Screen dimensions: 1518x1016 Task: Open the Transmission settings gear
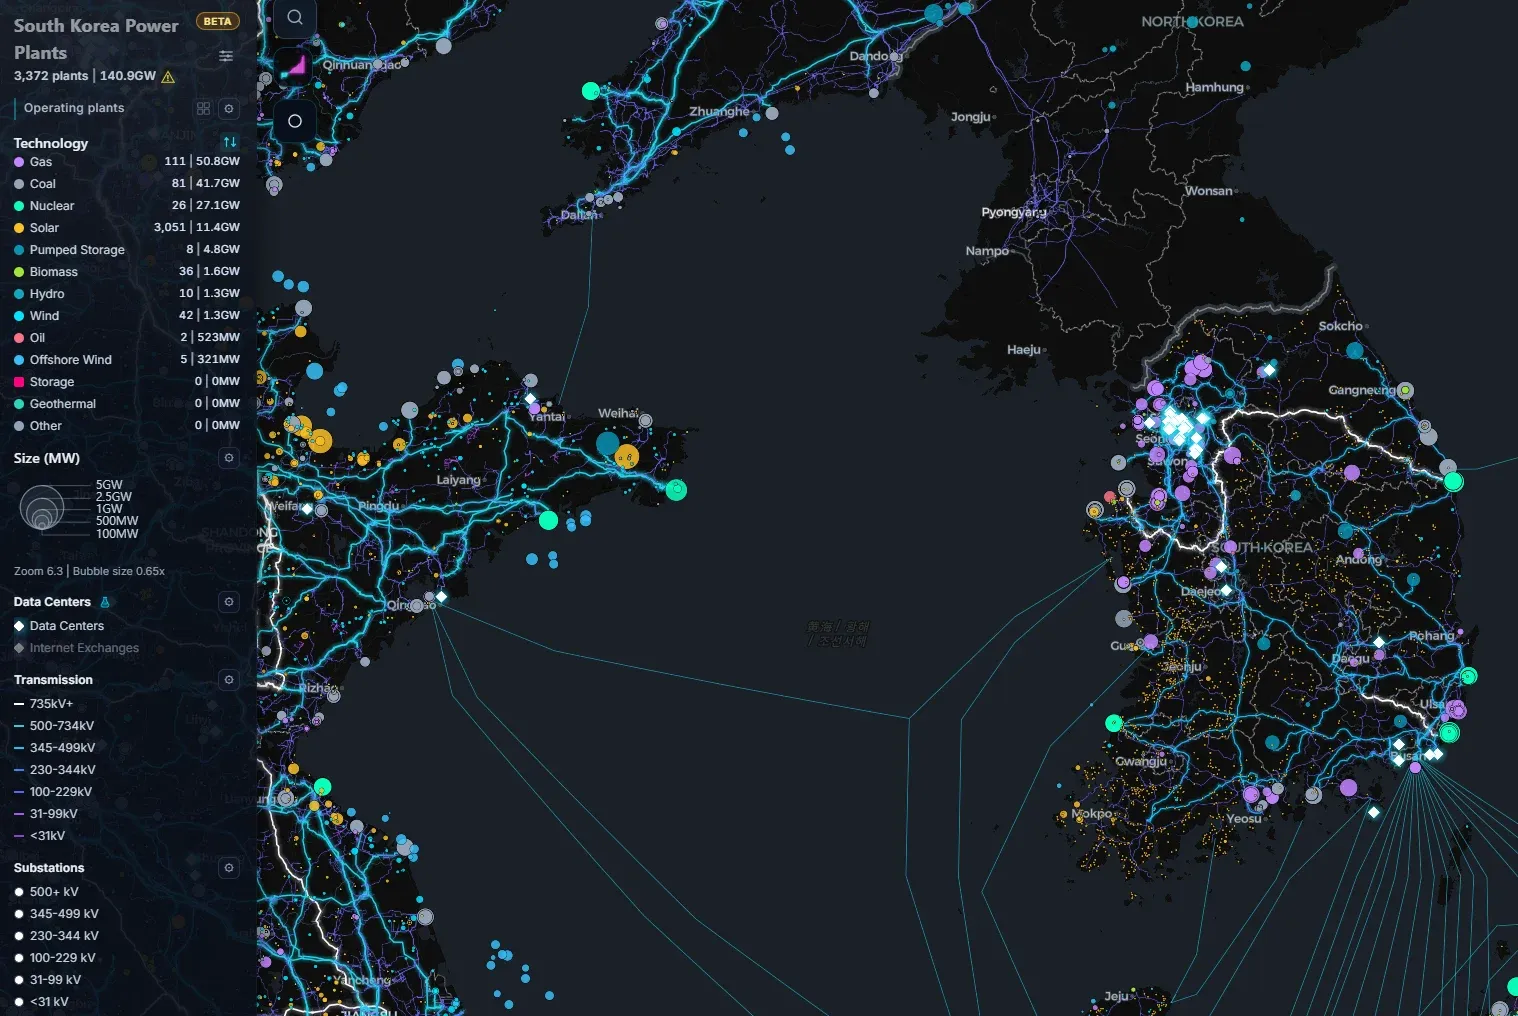(229, 680)
